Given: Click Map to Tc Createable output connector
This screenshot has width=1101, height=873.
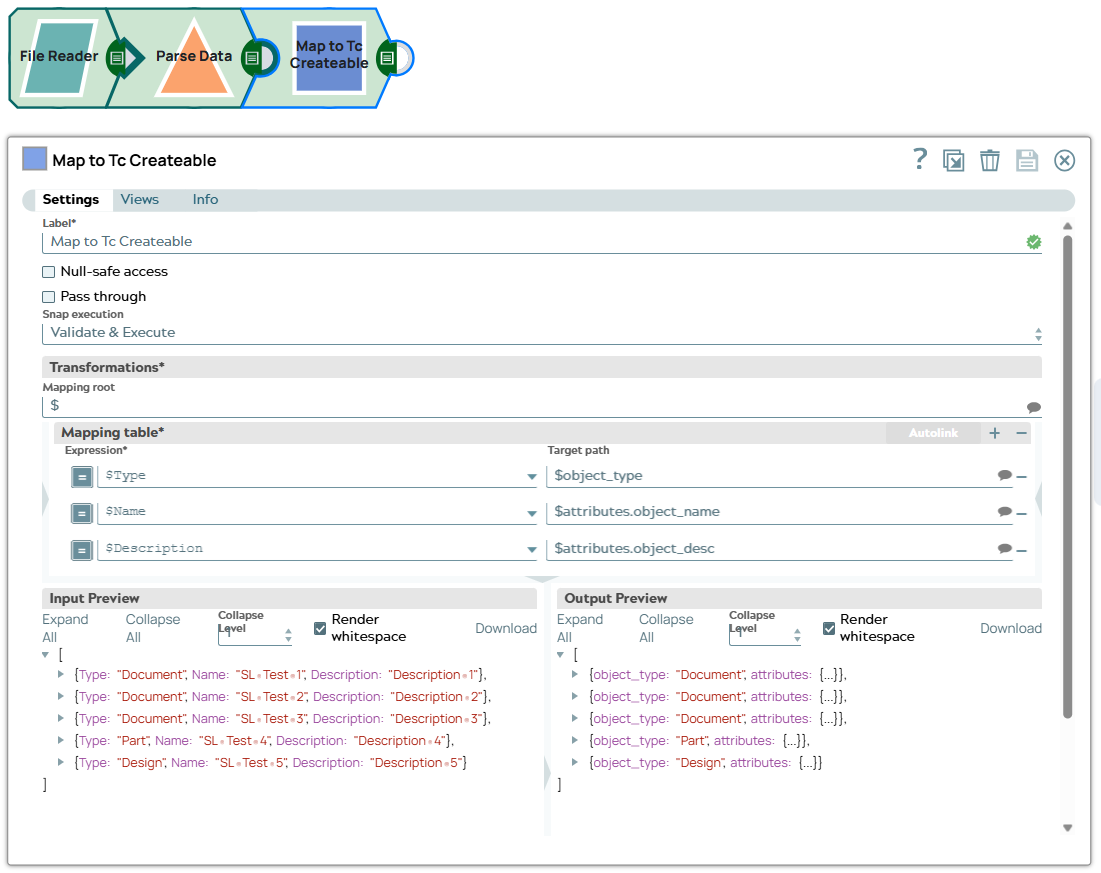Looking at the screenshot, I should coord(387,58).
